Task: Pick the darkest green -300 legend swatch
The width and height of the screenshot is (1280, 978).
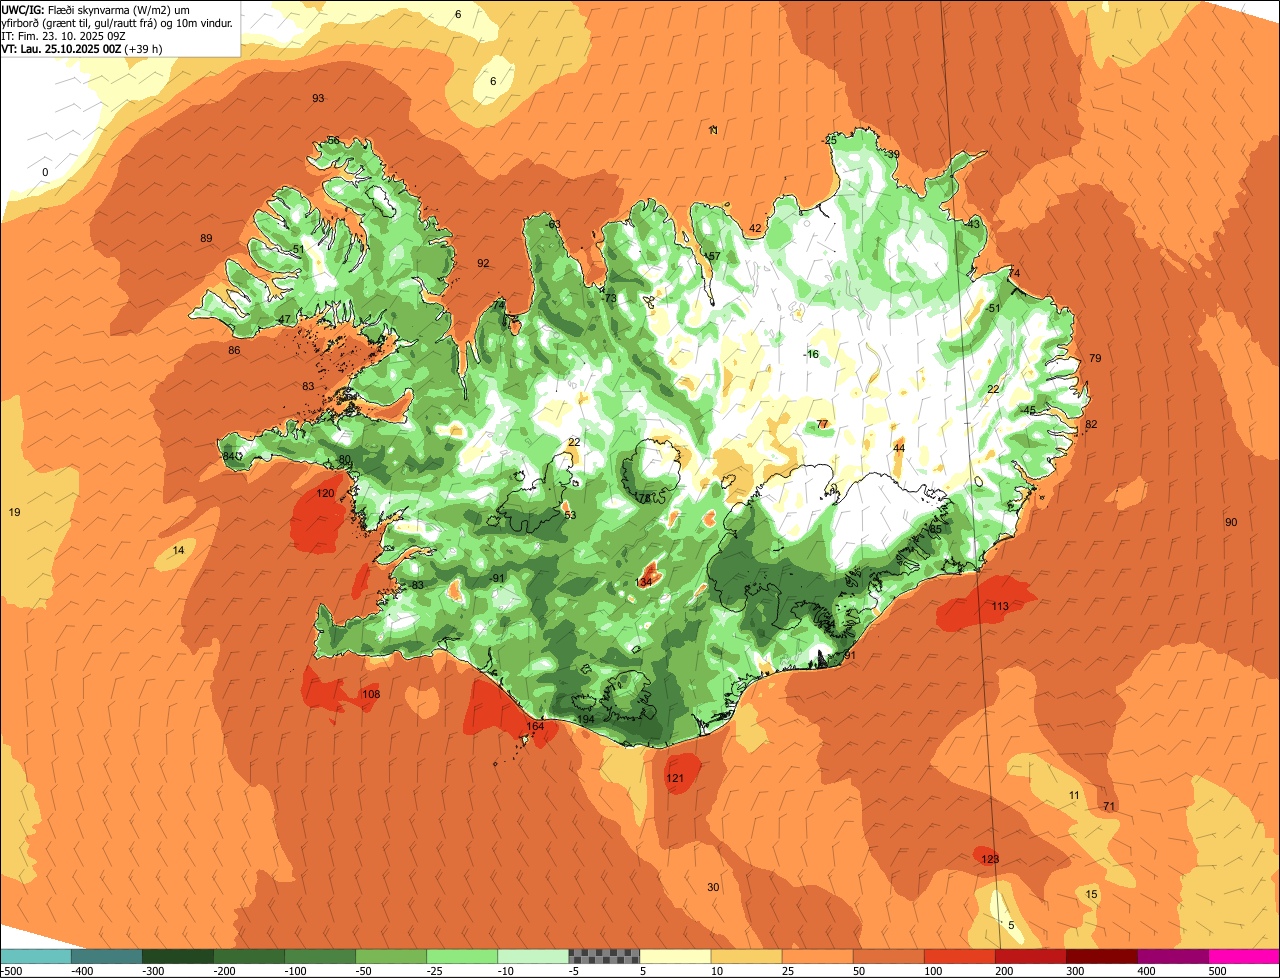Action: (178, 956)
